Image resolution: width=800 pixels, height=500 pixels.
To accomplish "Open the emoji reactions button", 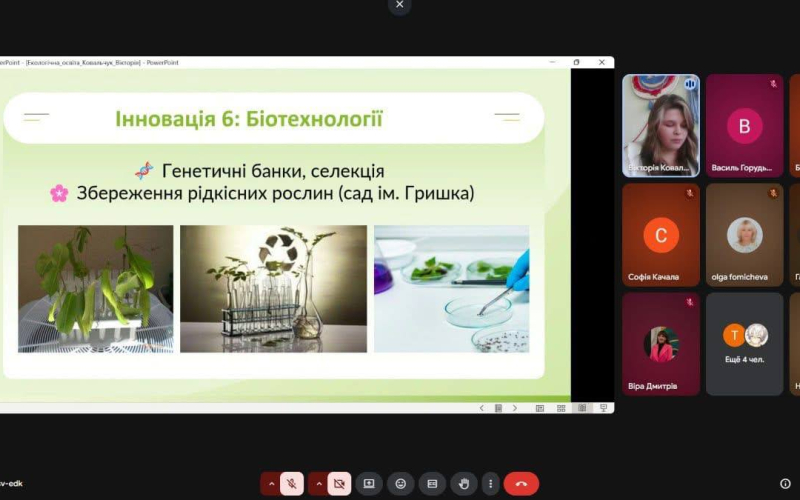I will 400,484.
